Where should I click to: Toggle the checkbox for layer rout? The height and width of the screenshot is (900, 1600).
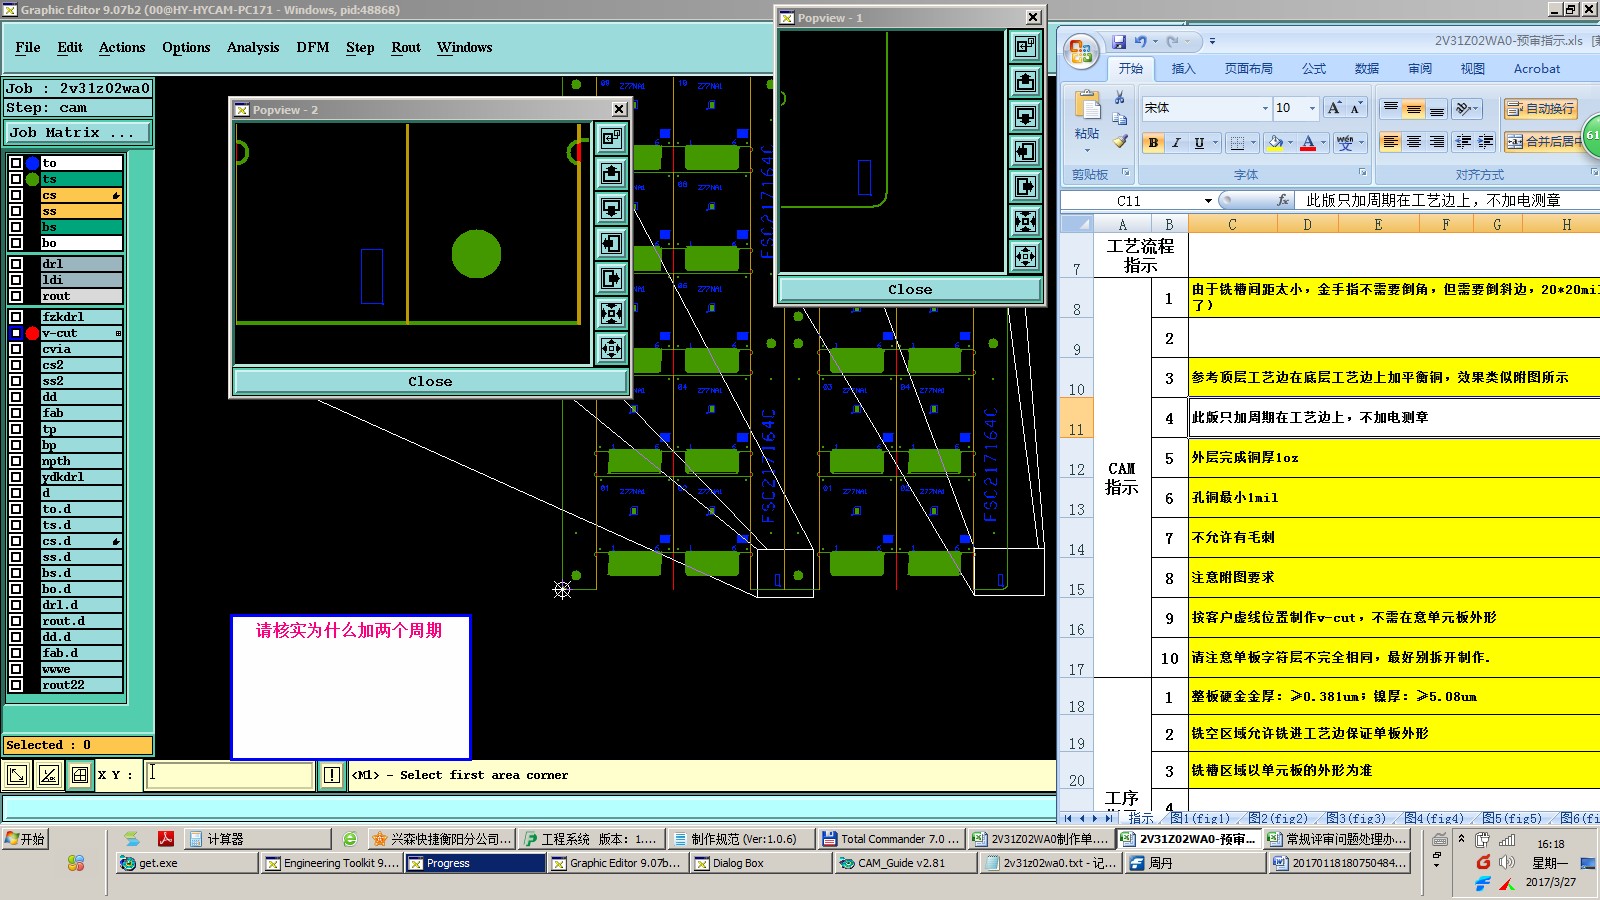pyautogui.click(x=16, y=296)
